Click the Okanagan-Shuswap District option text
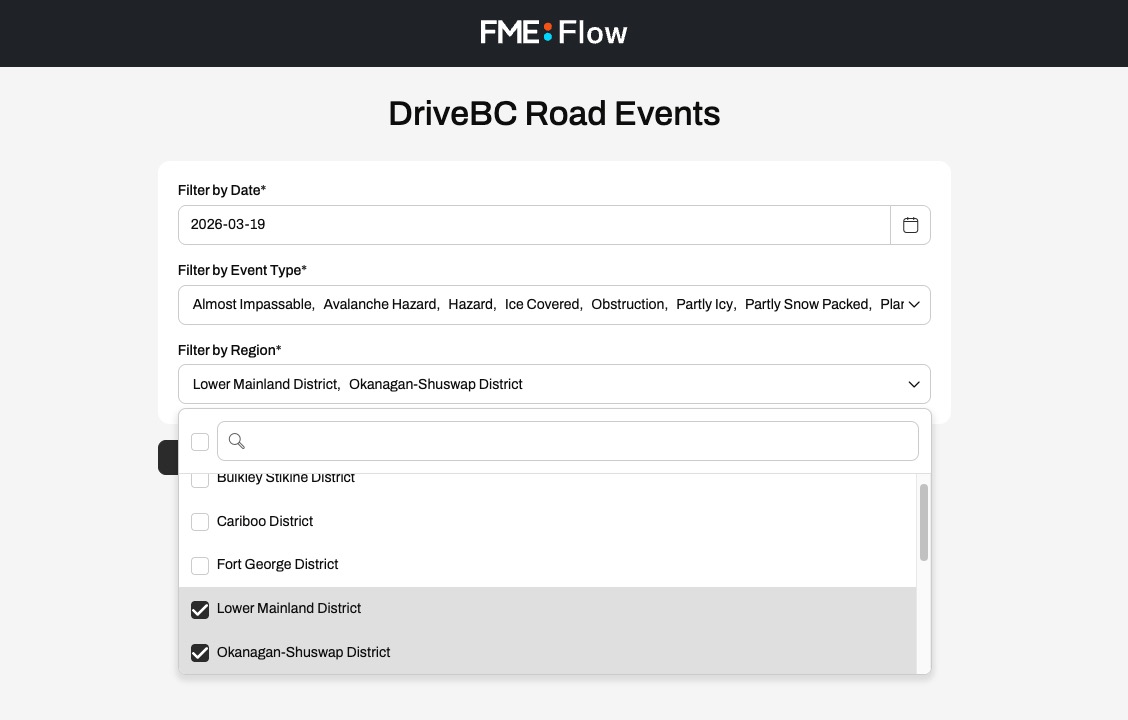 point(303,652)
